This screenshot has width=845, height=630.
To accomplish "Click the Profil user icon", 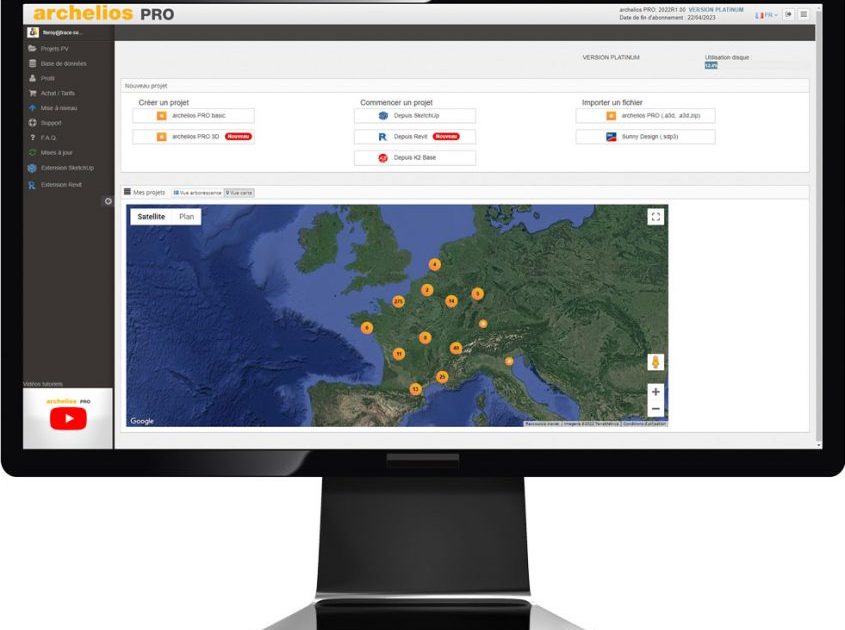I will coord(32,78).
